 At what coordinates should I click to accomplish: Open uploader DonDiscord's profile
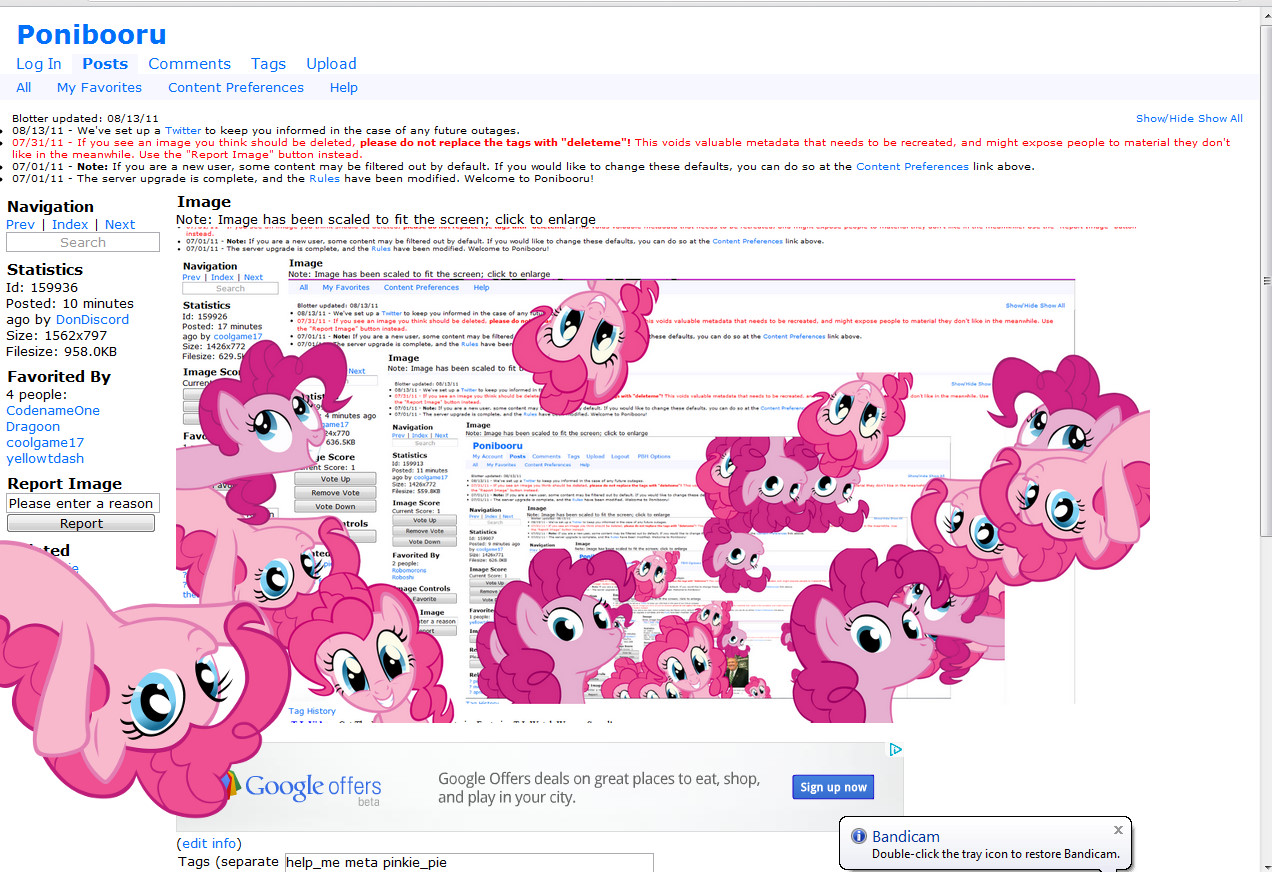point(92,319)
